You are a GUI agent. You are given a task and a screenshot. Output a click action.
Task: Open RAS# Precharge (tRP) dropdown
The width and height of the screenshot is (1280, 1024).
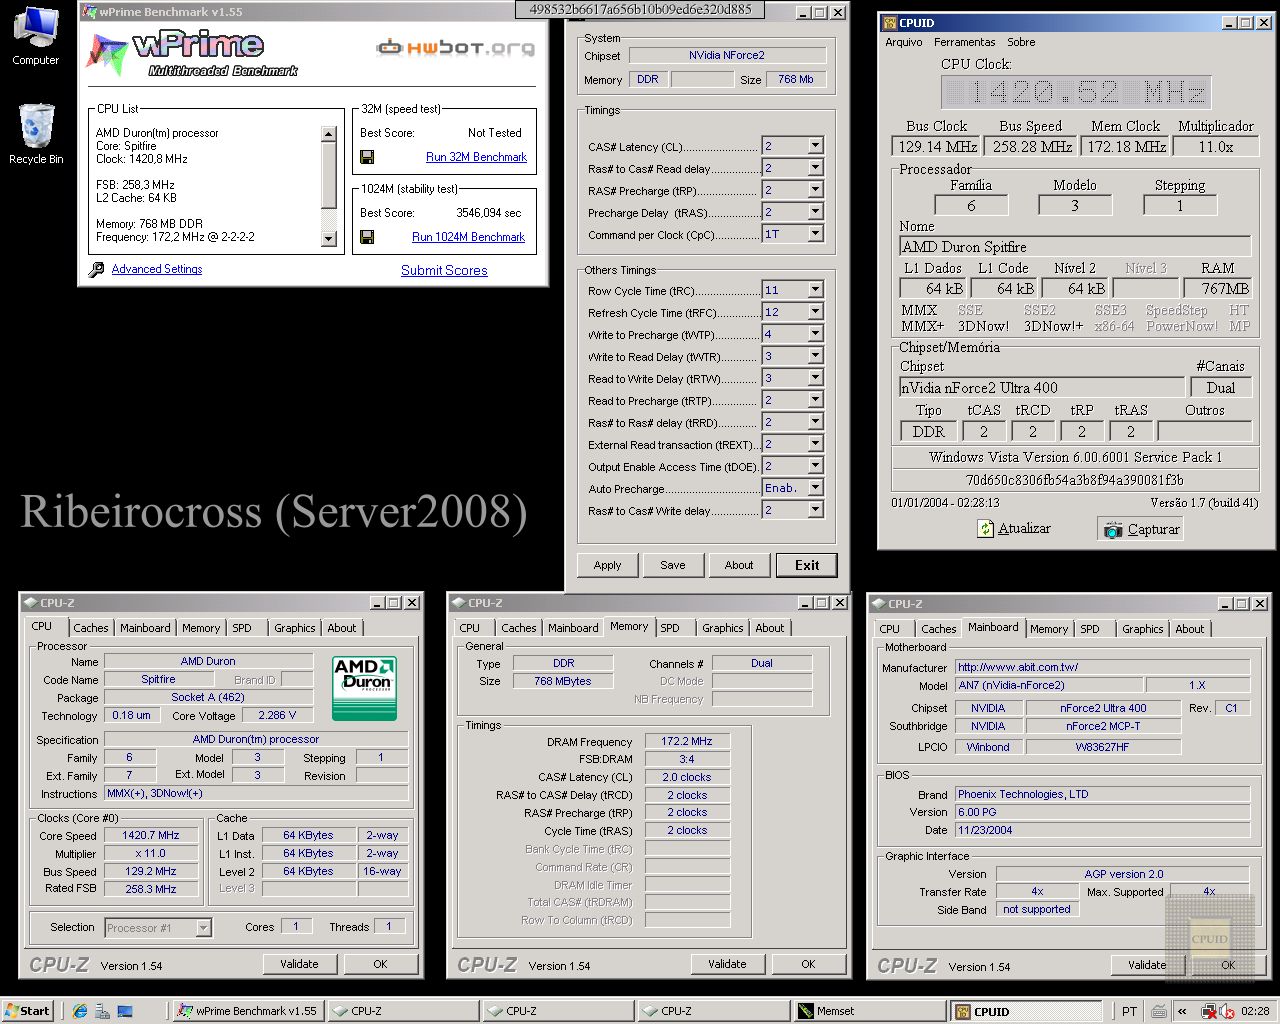pyautogui.click(x=815, y=190)
